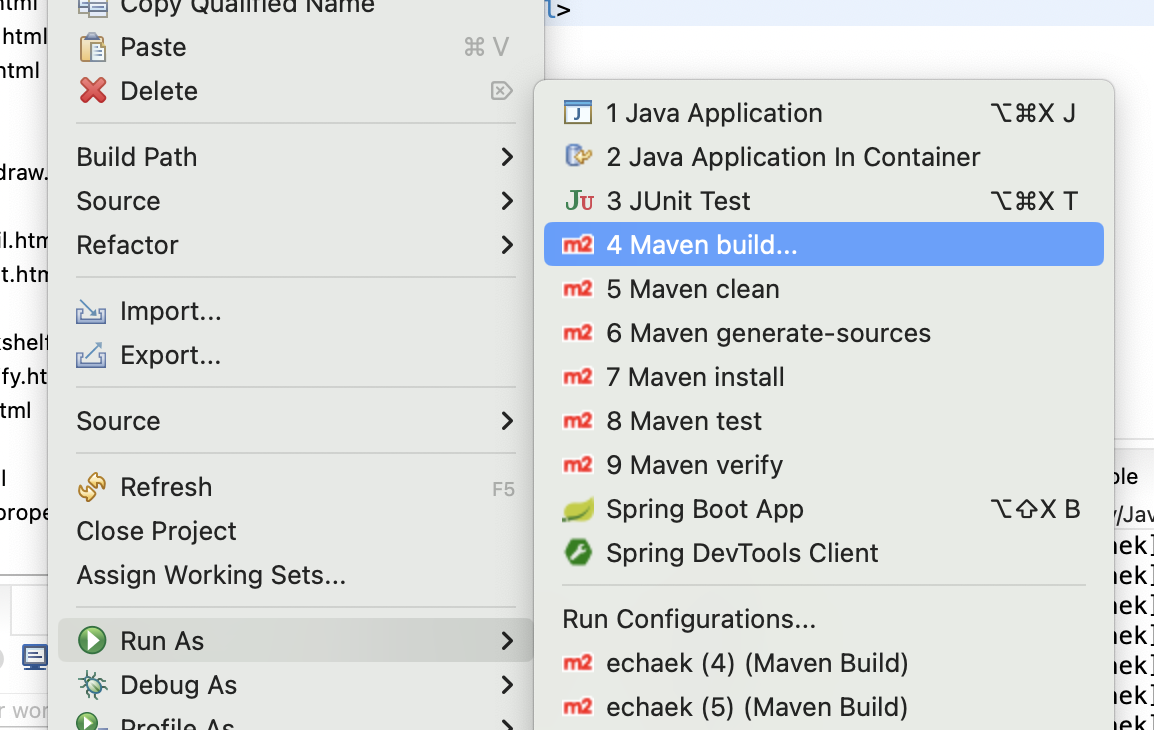
Task: Select 8 Maven test
Action: (x=824, y=420)
